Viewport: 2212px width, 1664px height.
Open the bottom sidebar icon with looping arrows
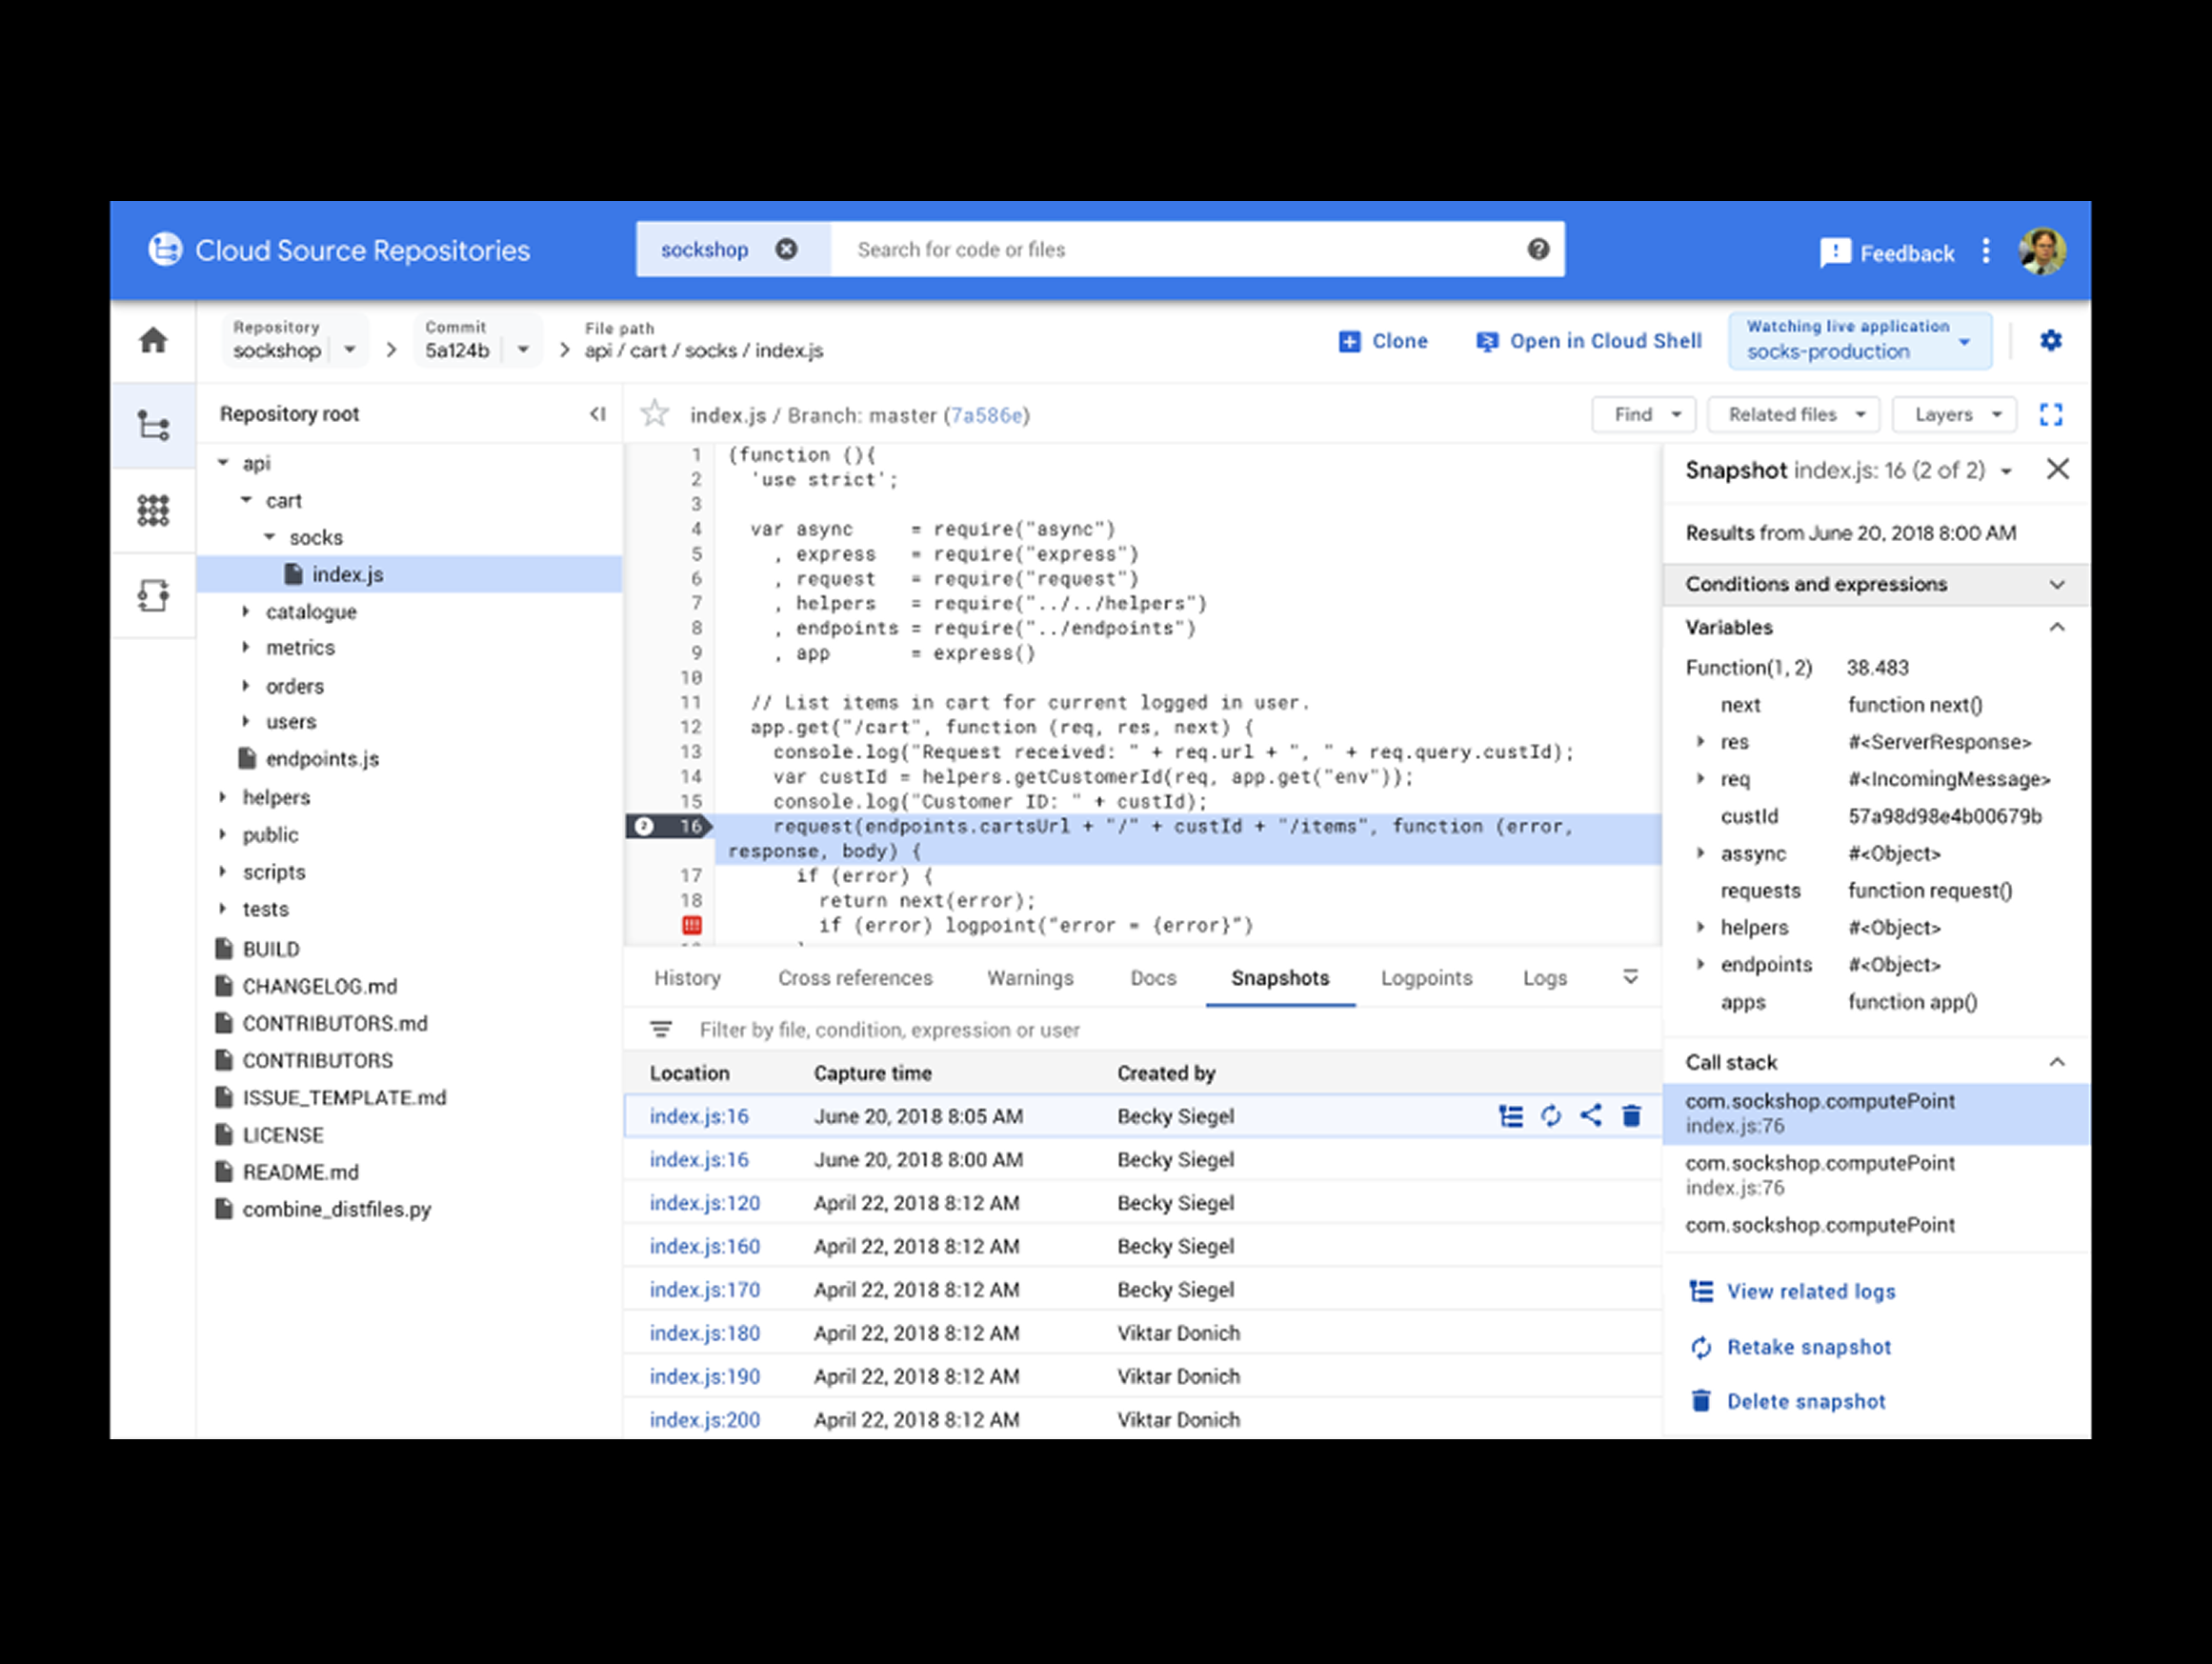153,596
